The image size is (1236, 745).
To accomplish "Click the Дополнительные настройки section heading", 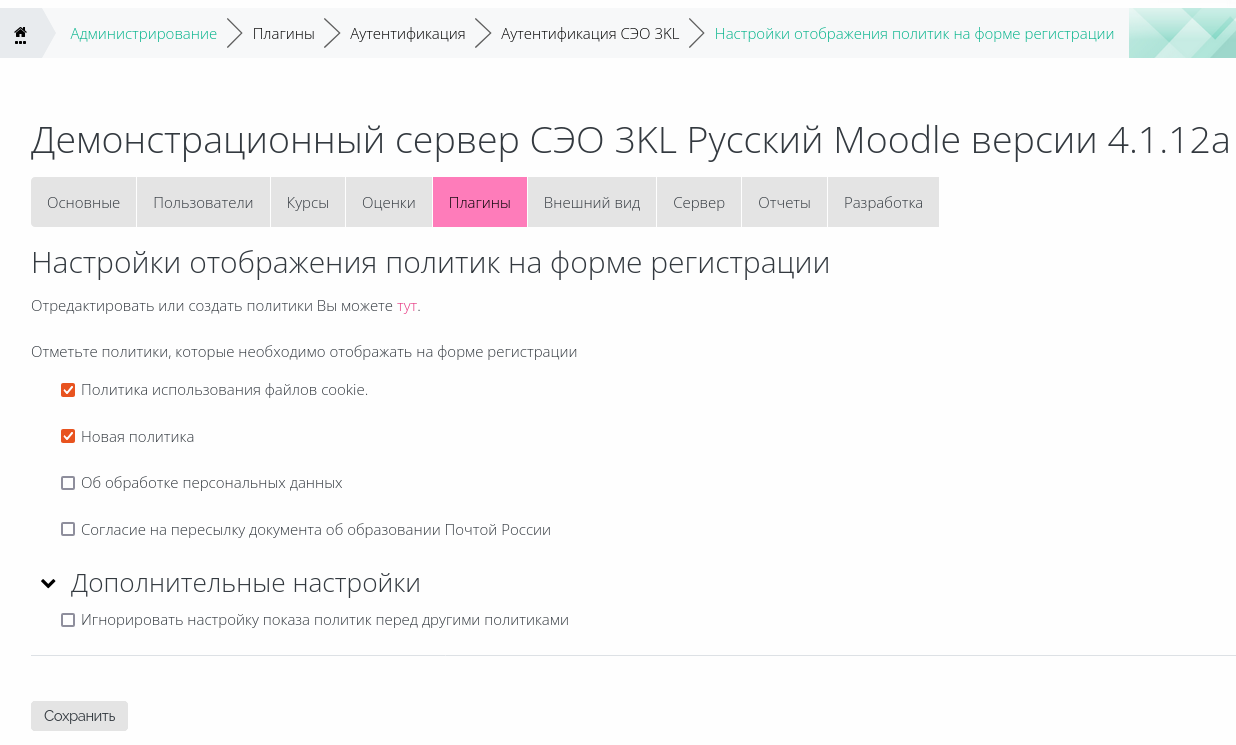I will click(x=245, y=583).
